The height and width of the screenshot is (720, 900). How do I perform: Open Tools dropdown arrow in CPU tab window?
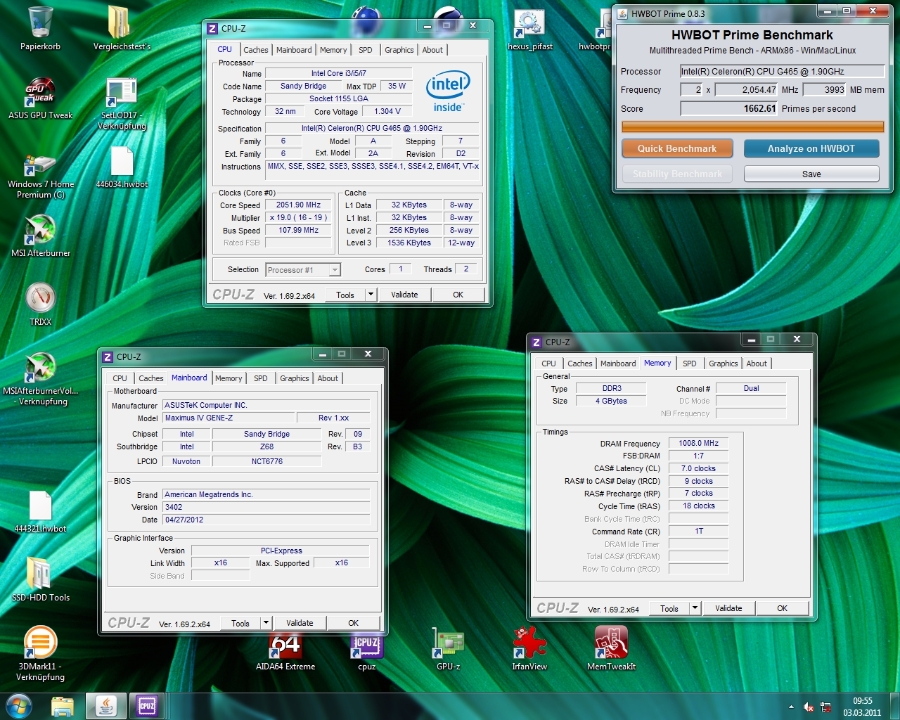click(x=371, y=295)
